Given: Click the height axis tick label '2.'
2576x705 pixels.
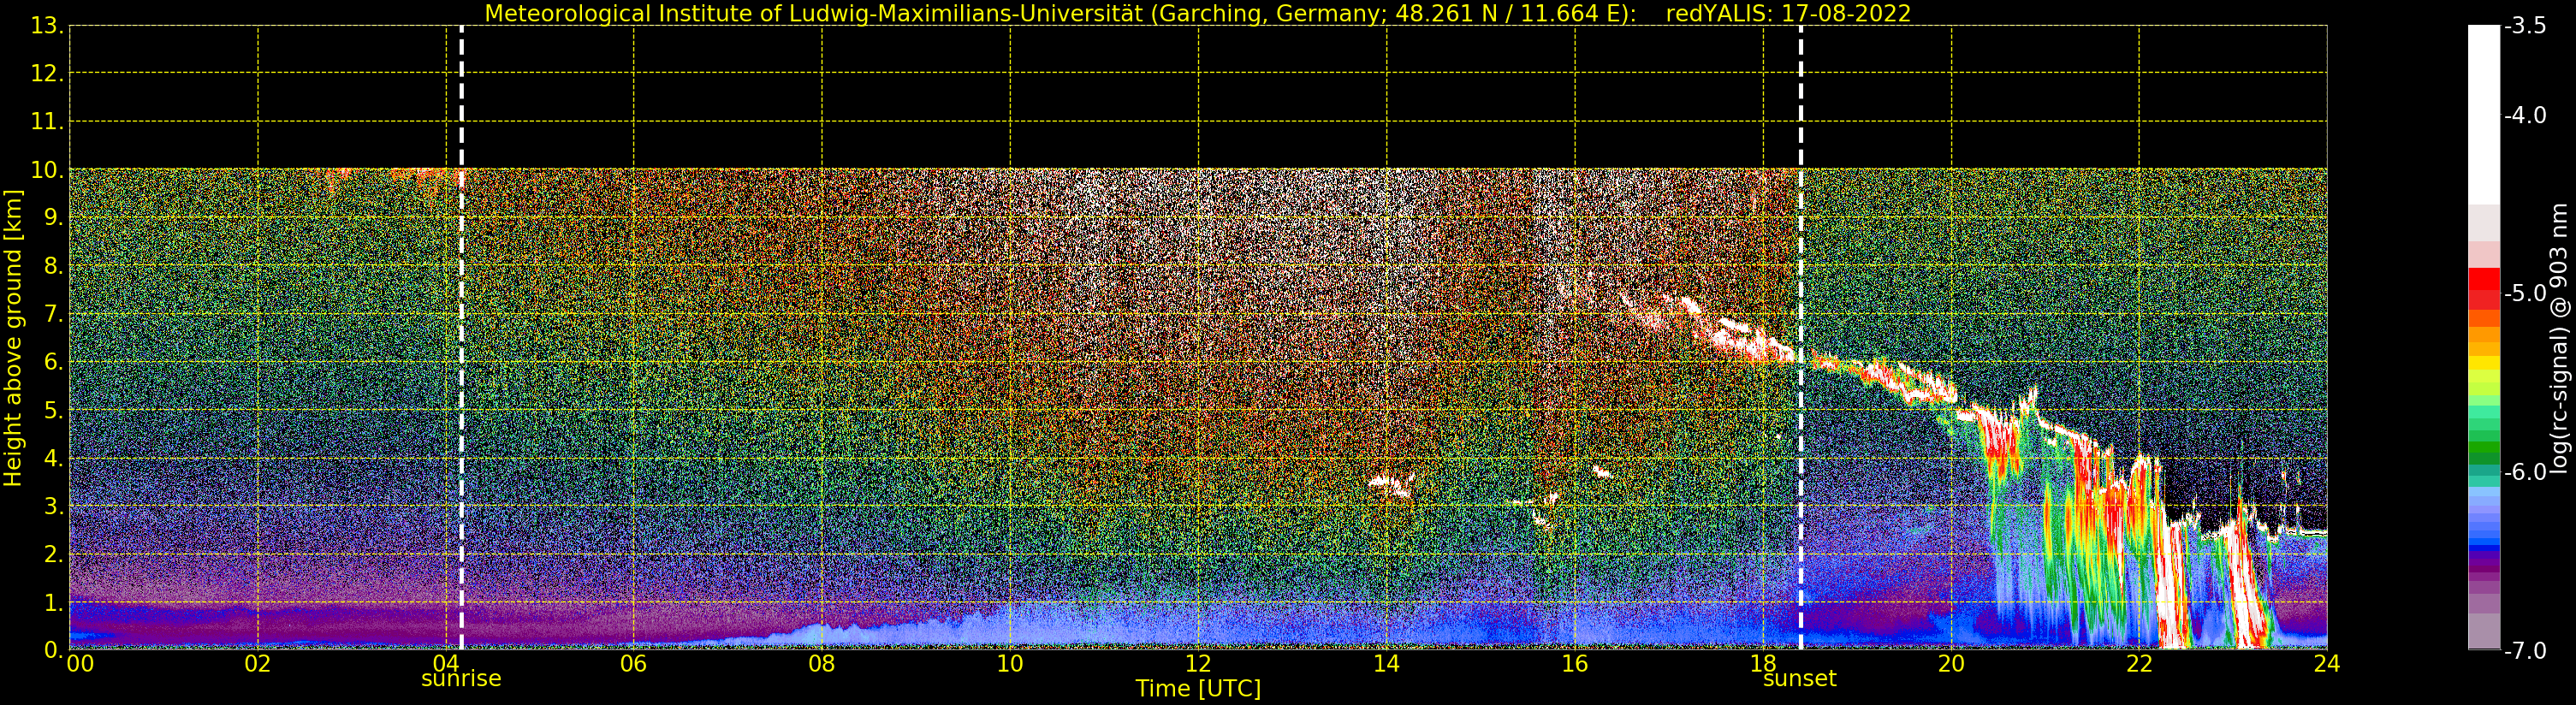Looking at the screenshot, I should [x=53, y=555].
